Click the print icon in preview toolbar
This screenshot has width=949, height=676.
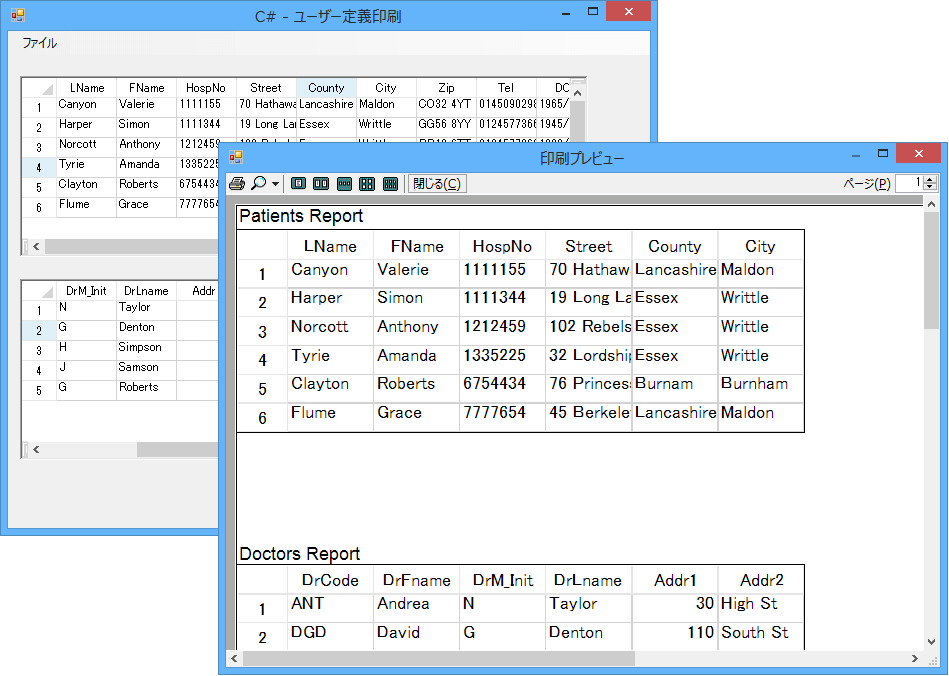(237, 183)
